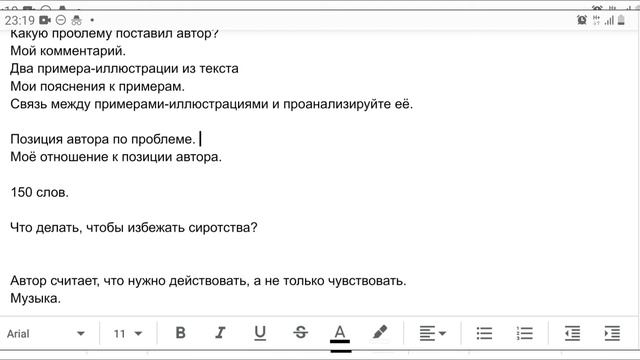Toggle underline formatting
640x360 pixels.
tap(260, 333)
